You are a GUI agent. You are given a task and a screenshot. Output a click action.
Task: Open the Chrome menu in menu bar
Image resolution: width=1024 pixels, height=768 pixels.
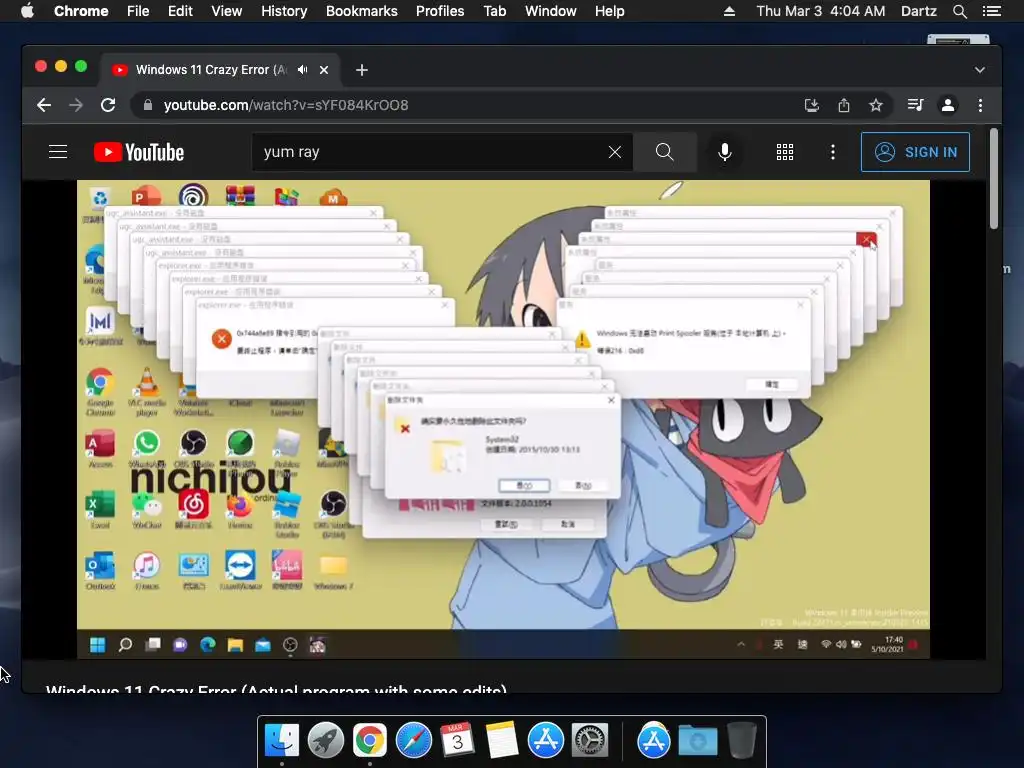81,11
